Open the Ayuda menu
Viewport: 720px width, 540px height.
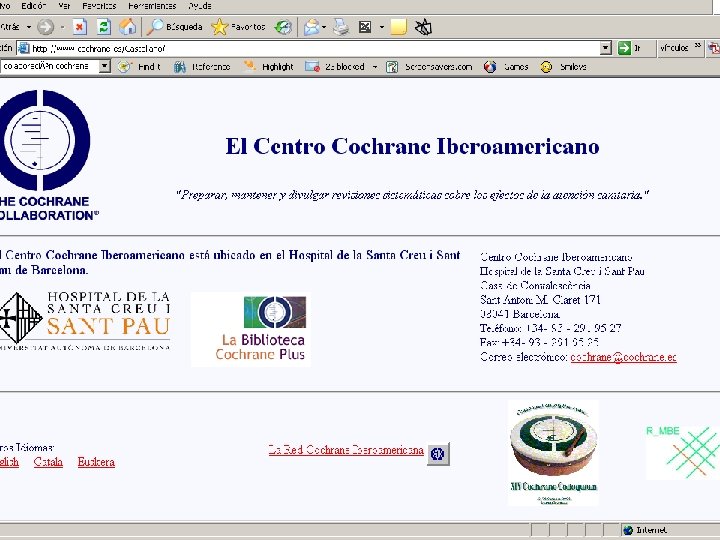click(x=200, y=6)
